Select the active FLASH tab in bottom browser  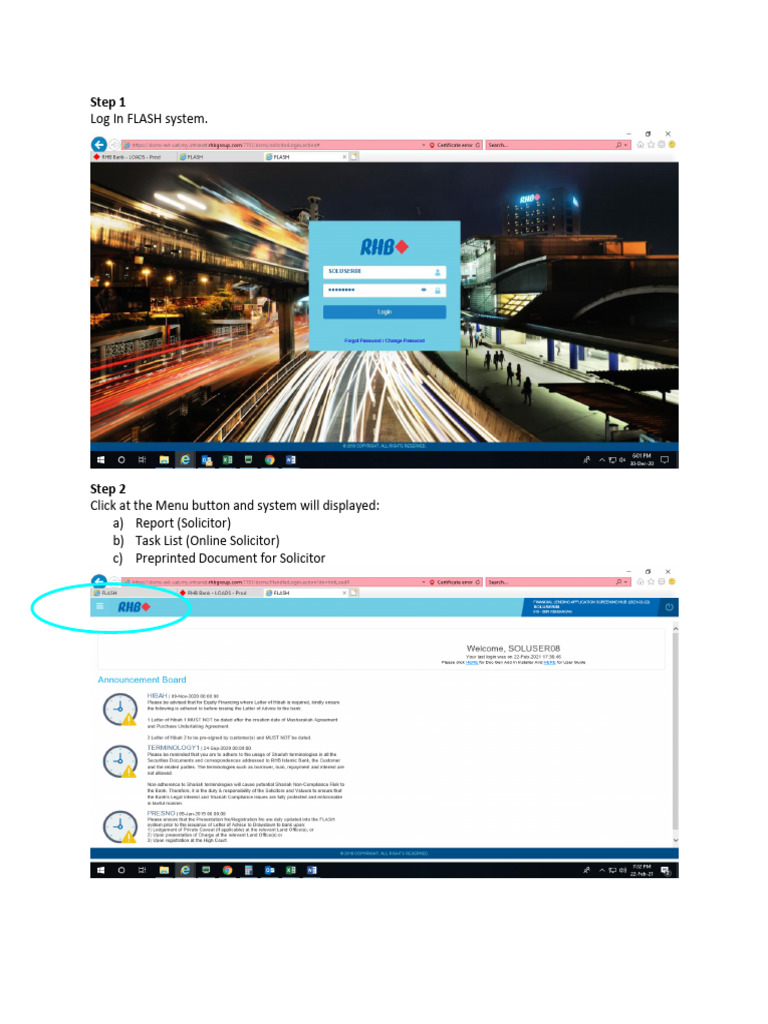[304, 593]
